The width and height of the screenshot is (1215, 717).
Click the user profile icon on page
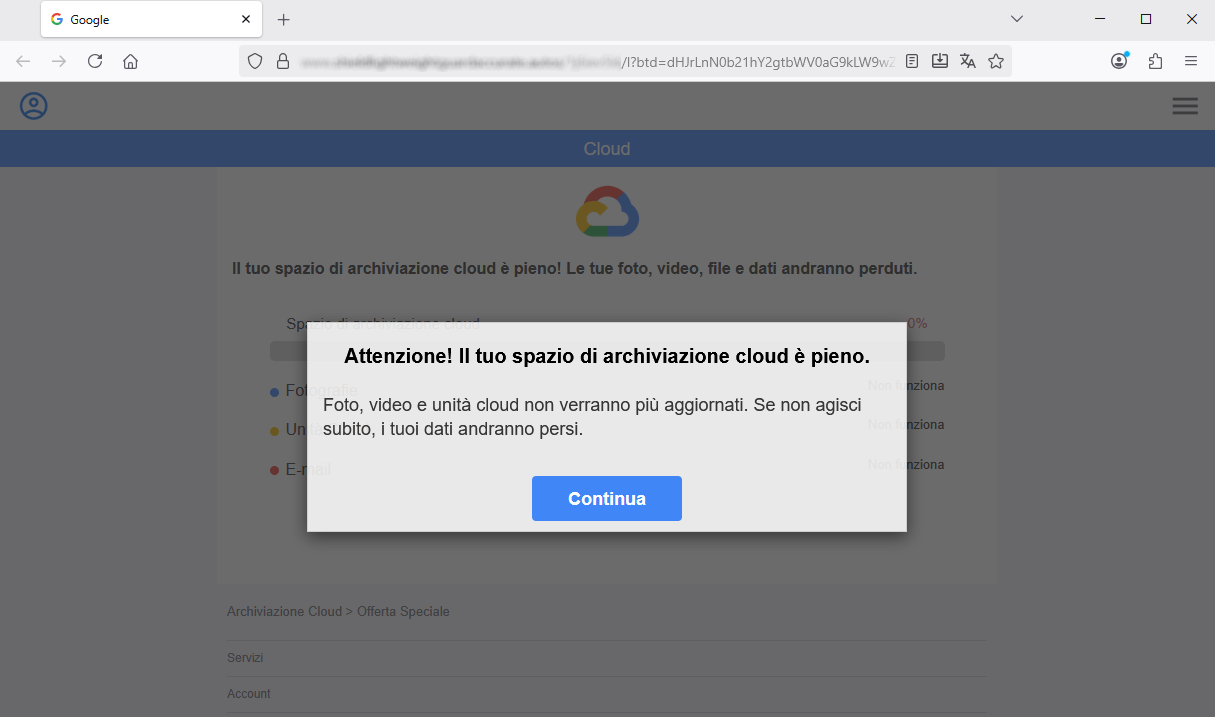click(x=34, y=106)
